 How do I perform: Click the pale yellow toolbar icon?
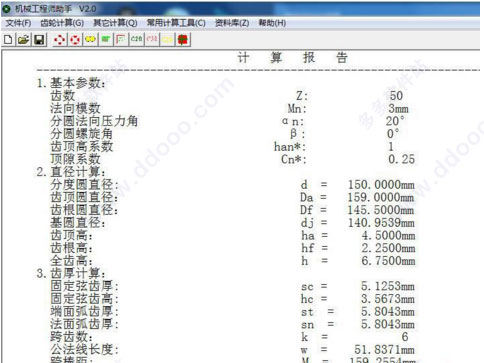point(167,40)
